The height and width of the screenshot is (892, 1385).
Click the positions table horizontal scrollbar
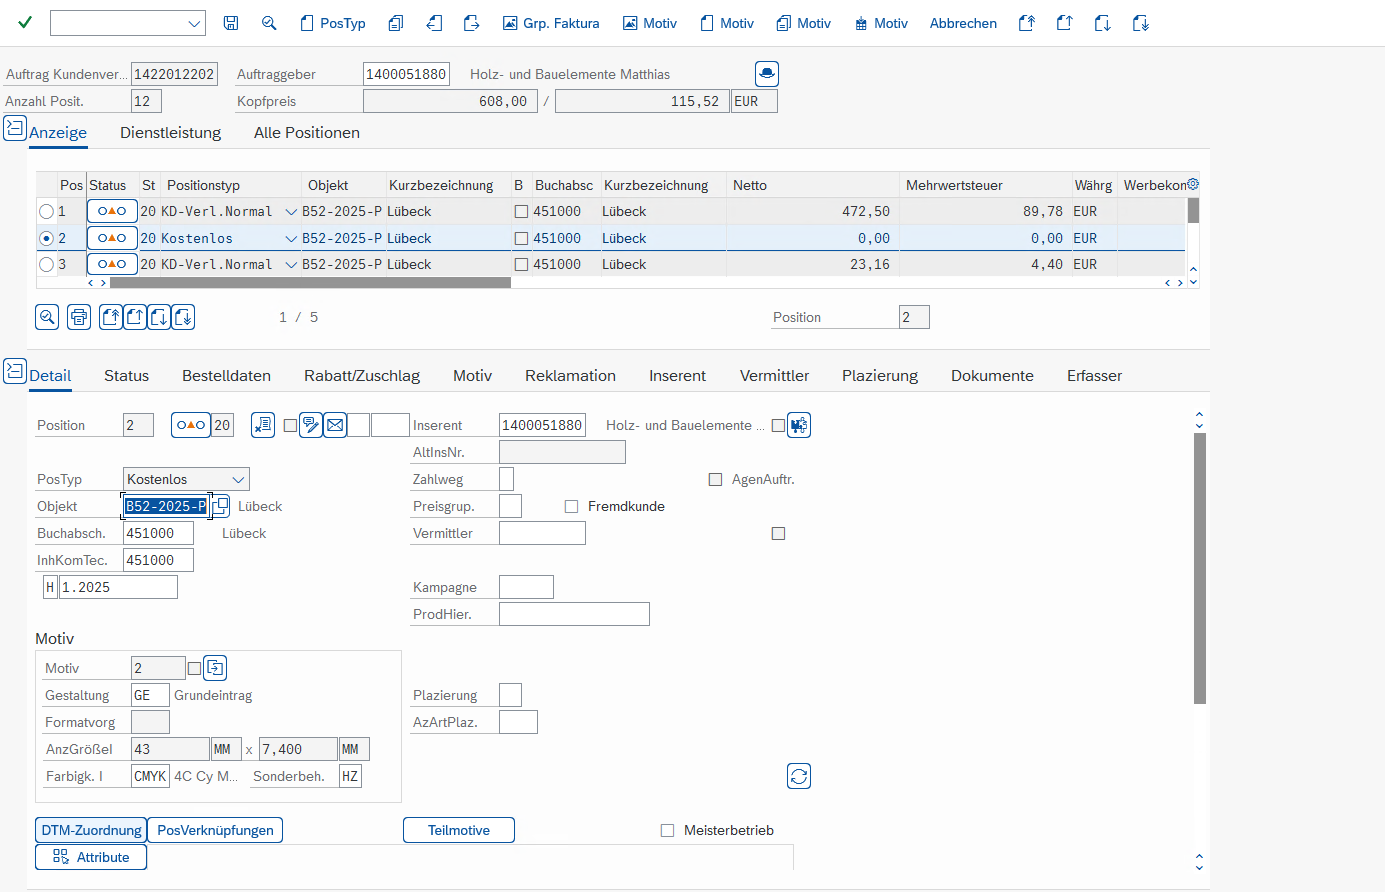click(310, 283)
